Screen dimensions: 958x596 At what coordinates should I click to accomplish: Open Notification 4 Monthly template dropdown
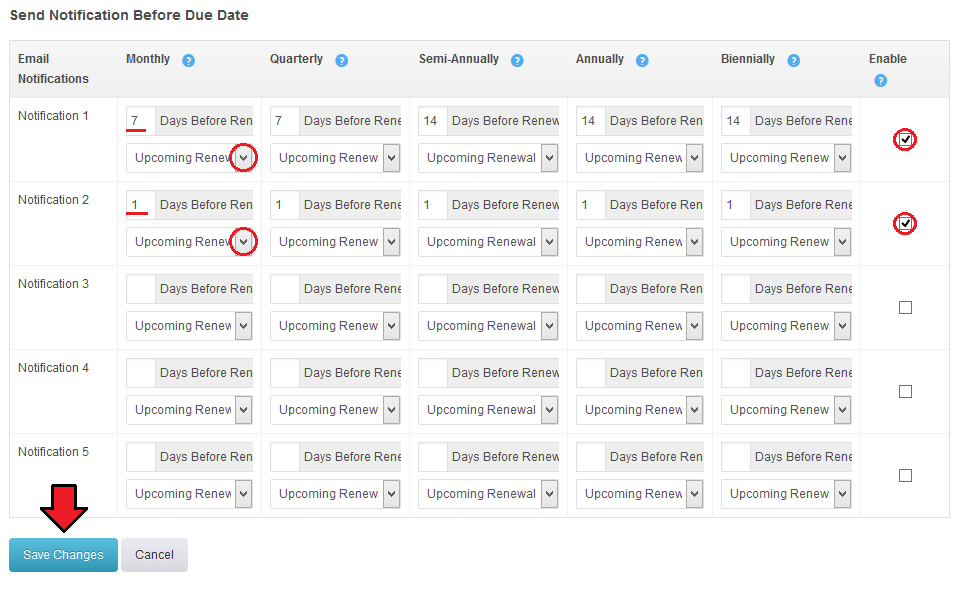pos(189,410)
